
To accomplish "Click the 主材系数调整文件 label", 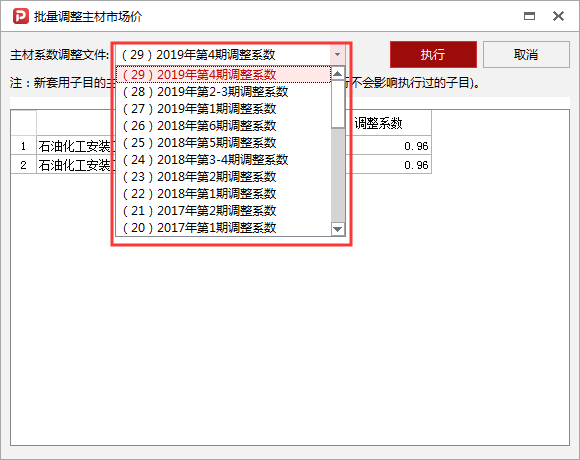I will coord(59,55).
